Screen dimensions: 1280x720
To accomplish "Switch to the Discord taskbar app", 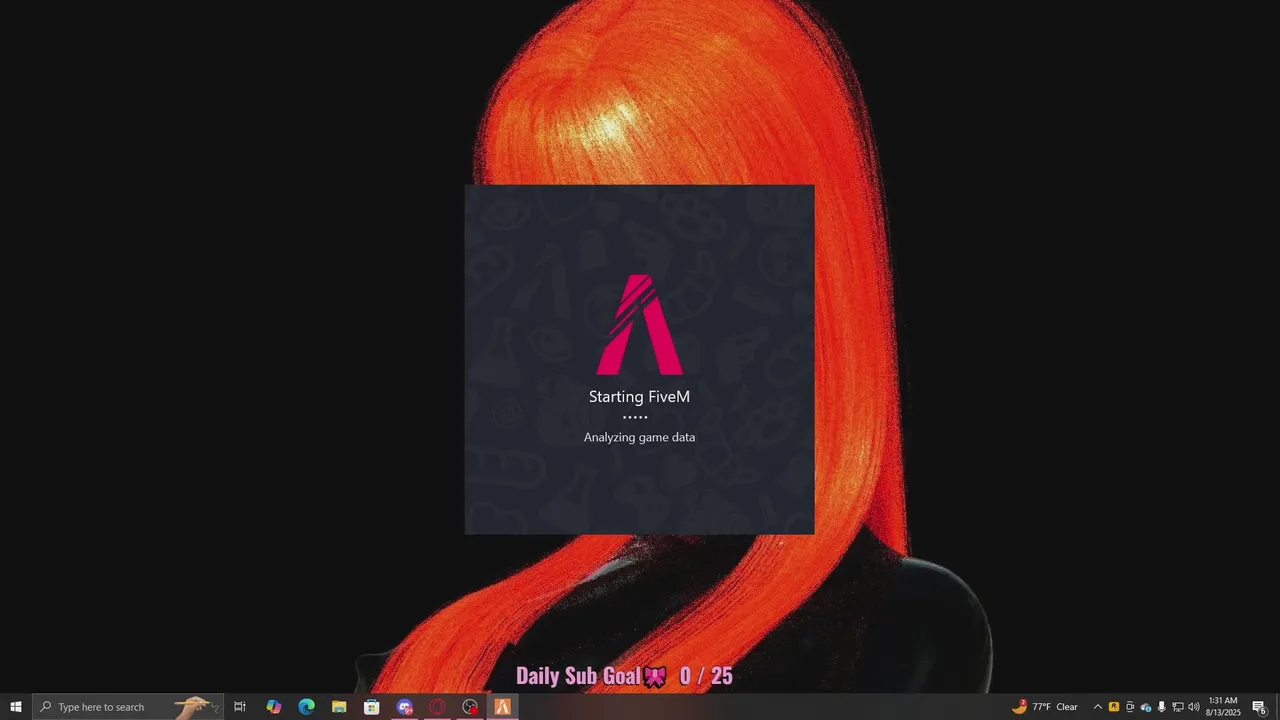I will (x=404, y=707).
